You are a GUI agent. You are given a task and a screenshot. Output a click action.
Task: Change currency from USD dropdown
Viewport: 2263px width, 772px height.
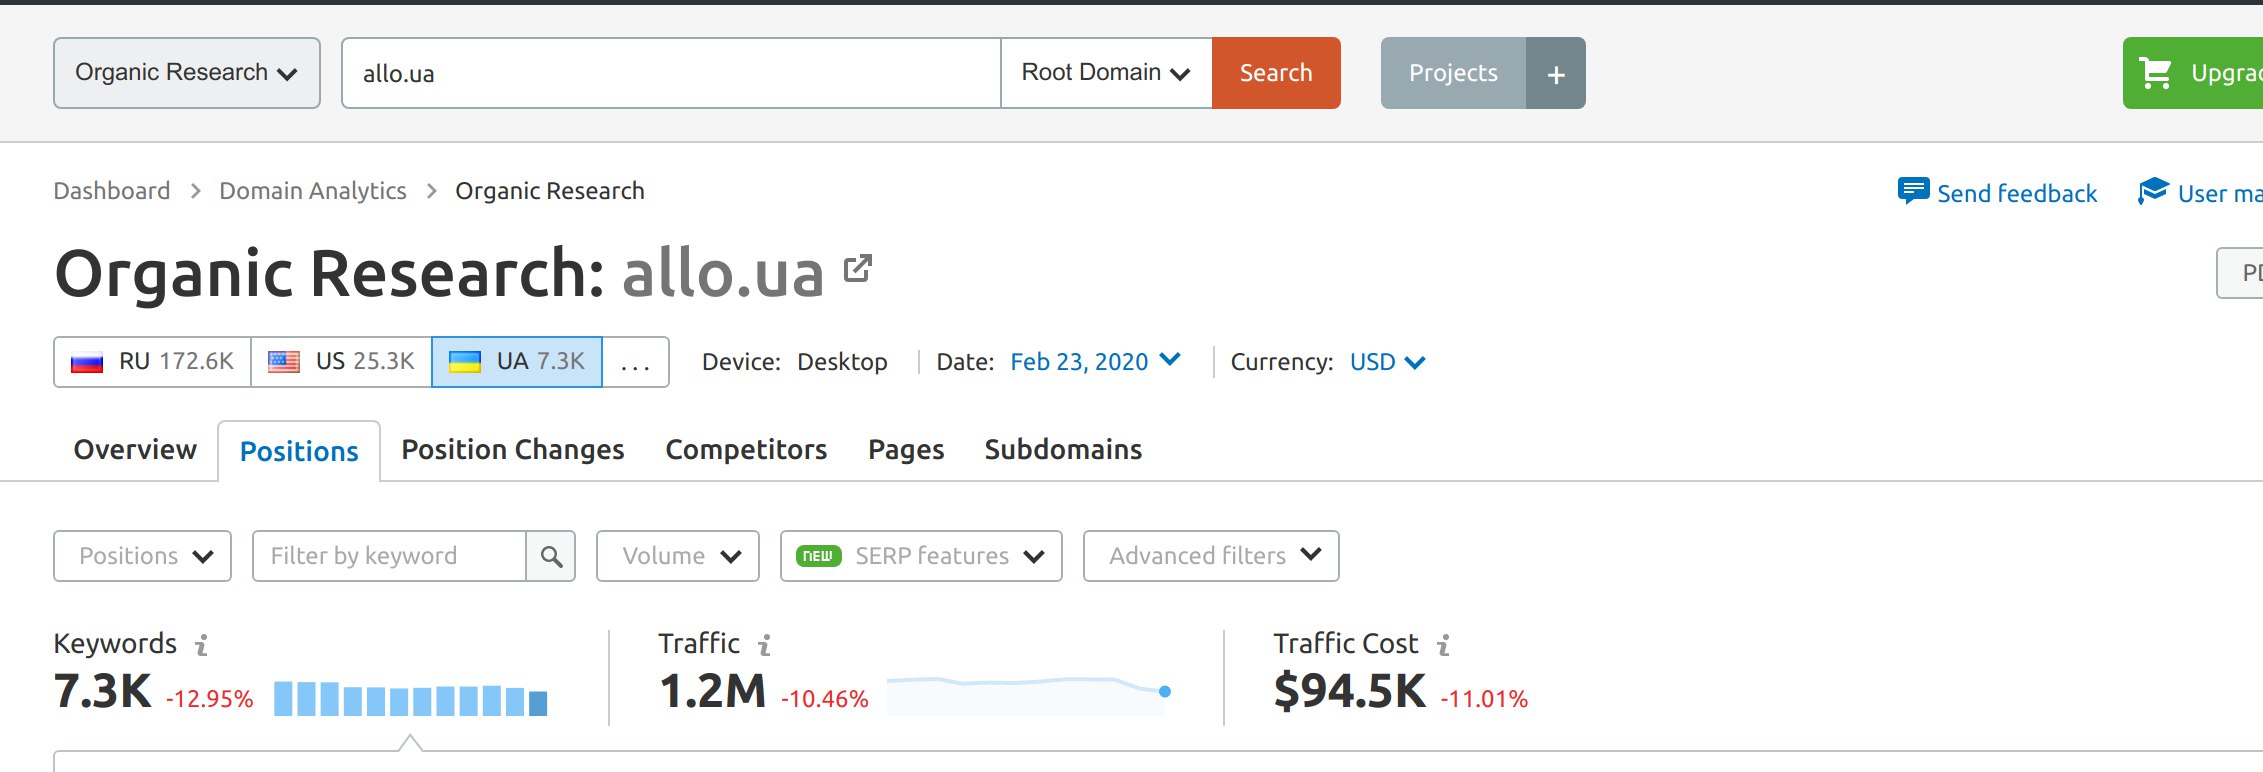1388,362
